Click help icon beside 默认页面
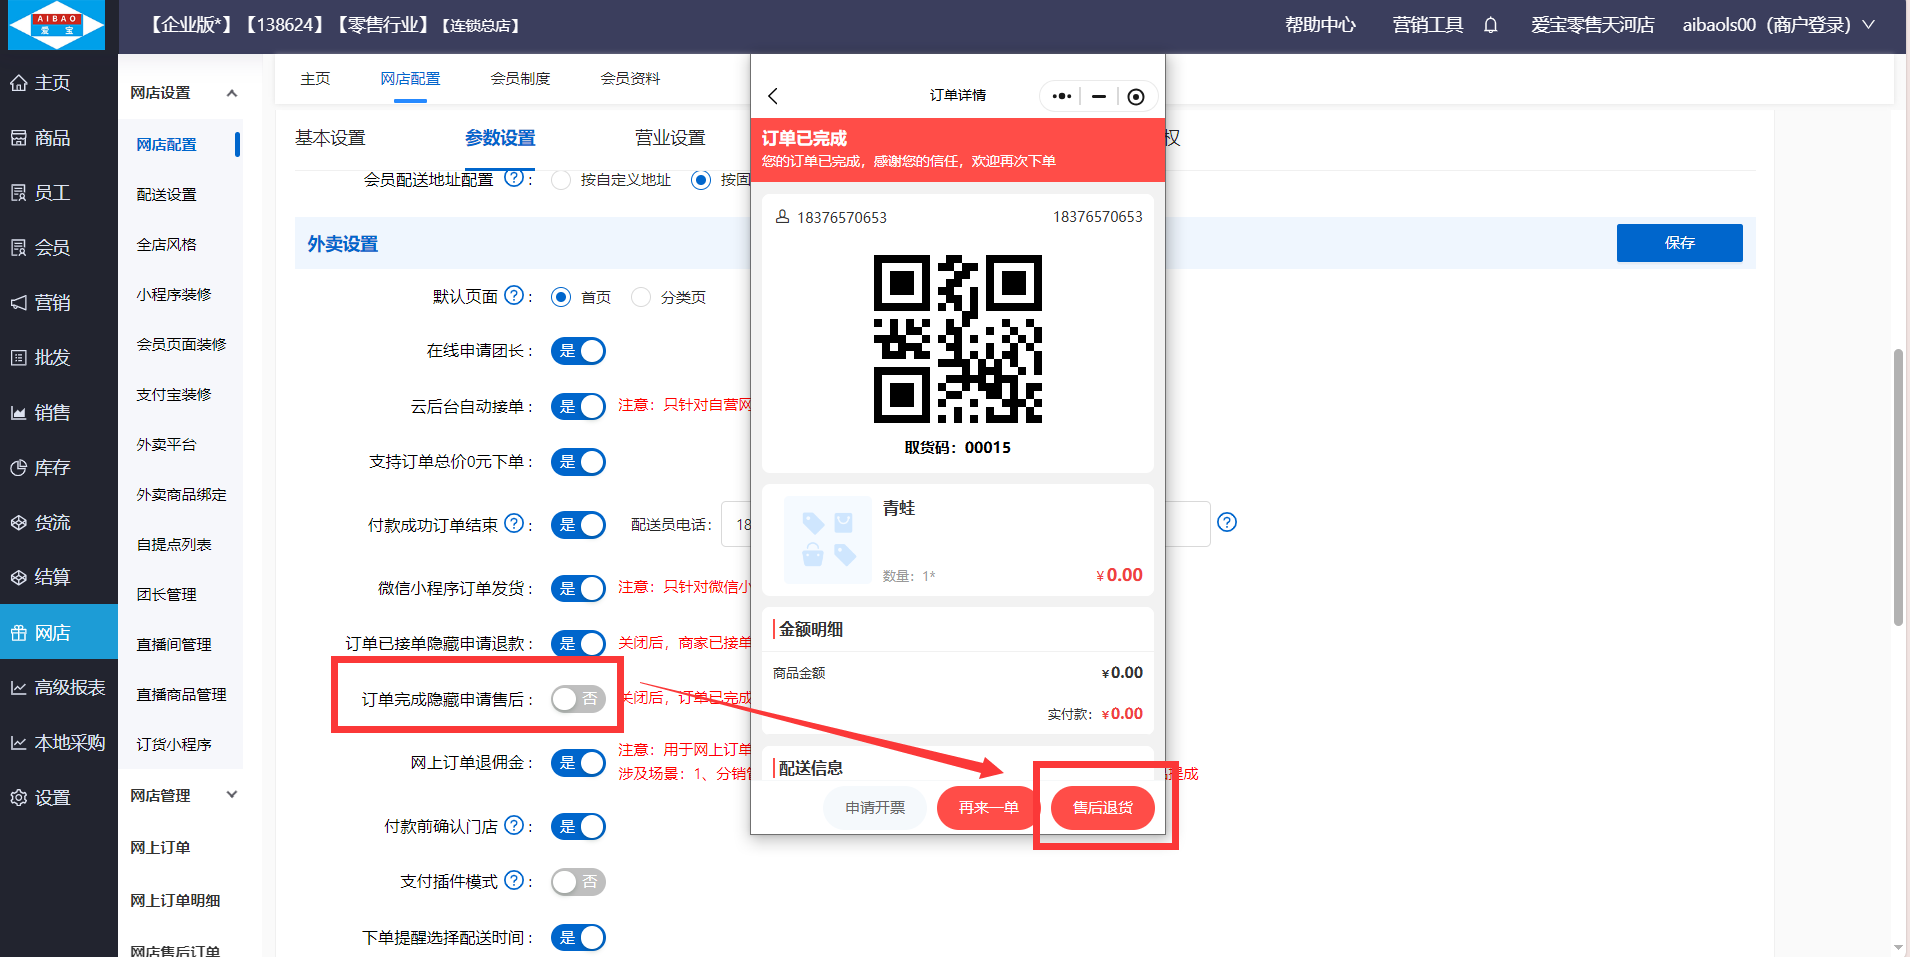Image resolution: width=1910 pixels, height=957 pixels. click(514, 295)
